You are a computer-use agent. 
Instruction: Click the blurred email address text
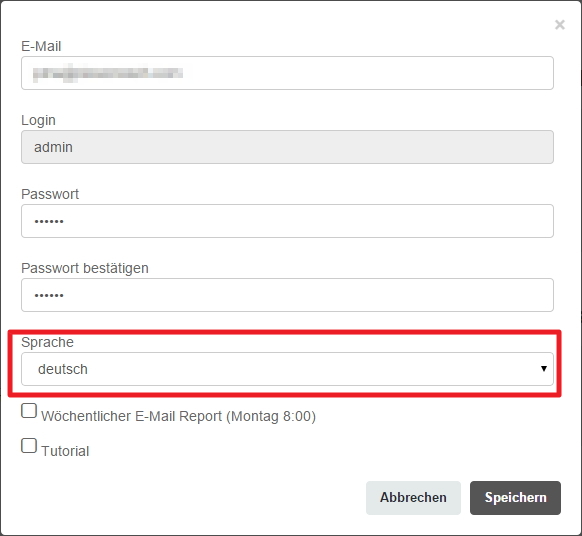pyautogui.click(x=108, y=73)
